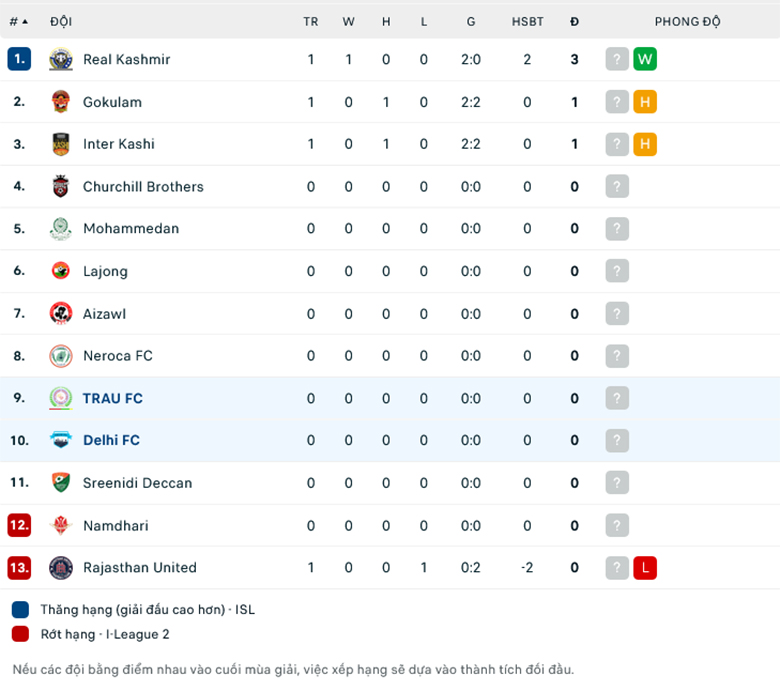Sort standings by the HSBT column
The width and height of the screenshot is (780, 691).
[527, 21]
